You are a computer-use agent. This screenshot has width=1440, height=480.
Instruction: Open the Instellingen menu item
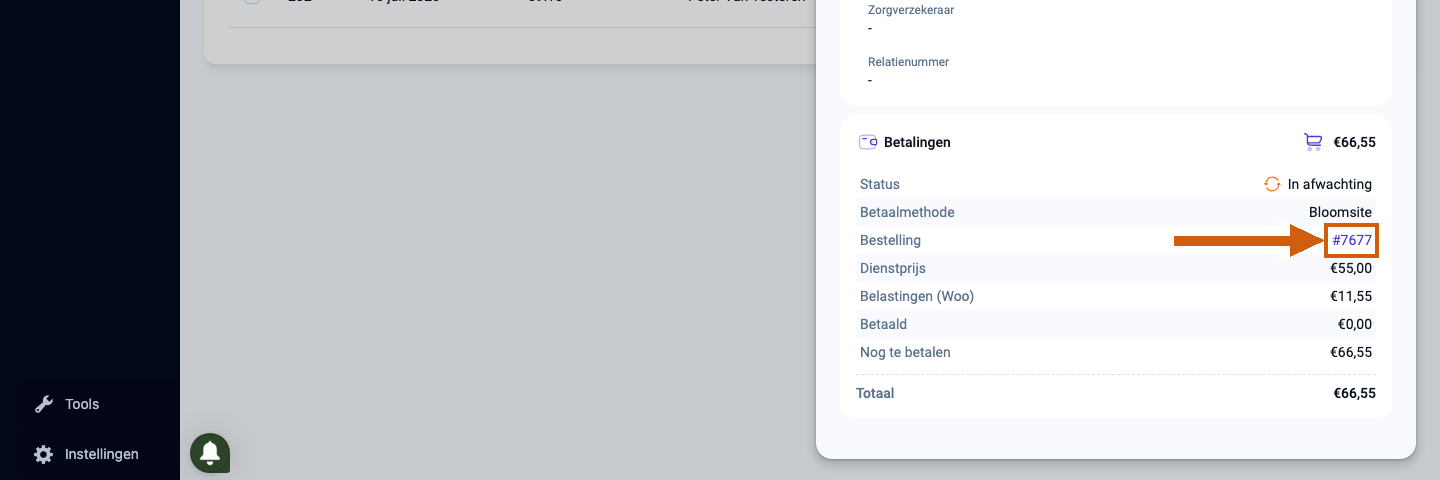point(102,454)
